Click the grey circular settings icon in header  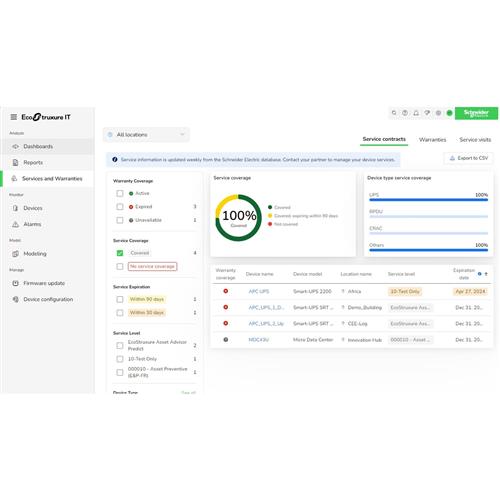coord(438,113)
